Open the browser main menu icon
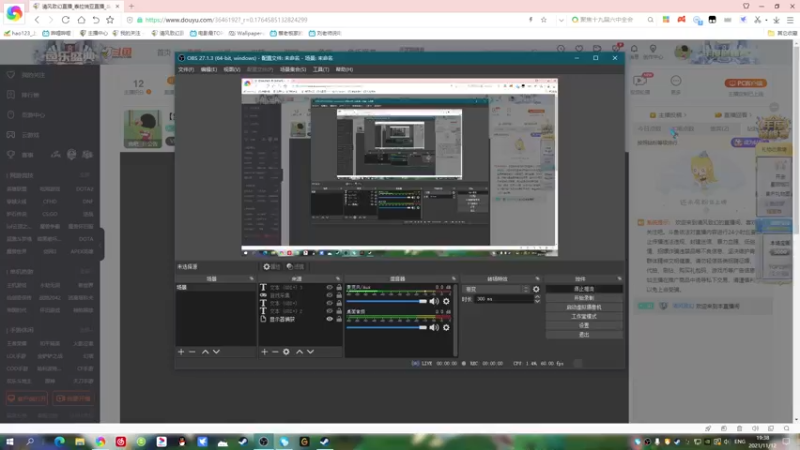This screenshot has width=800, height=450. point(790,20)
